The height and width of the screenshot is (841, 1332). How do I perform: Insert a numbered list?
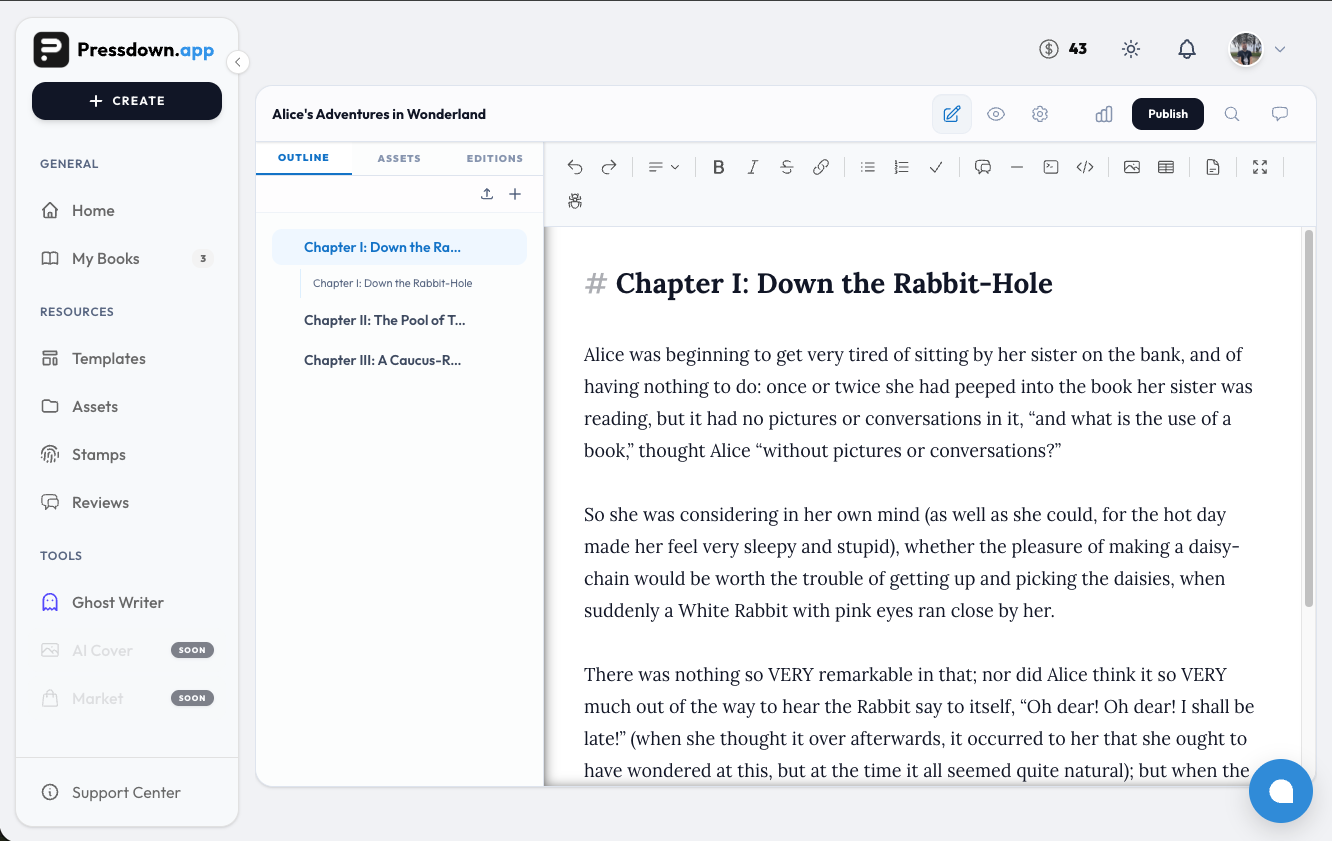[x=902, y=167]
